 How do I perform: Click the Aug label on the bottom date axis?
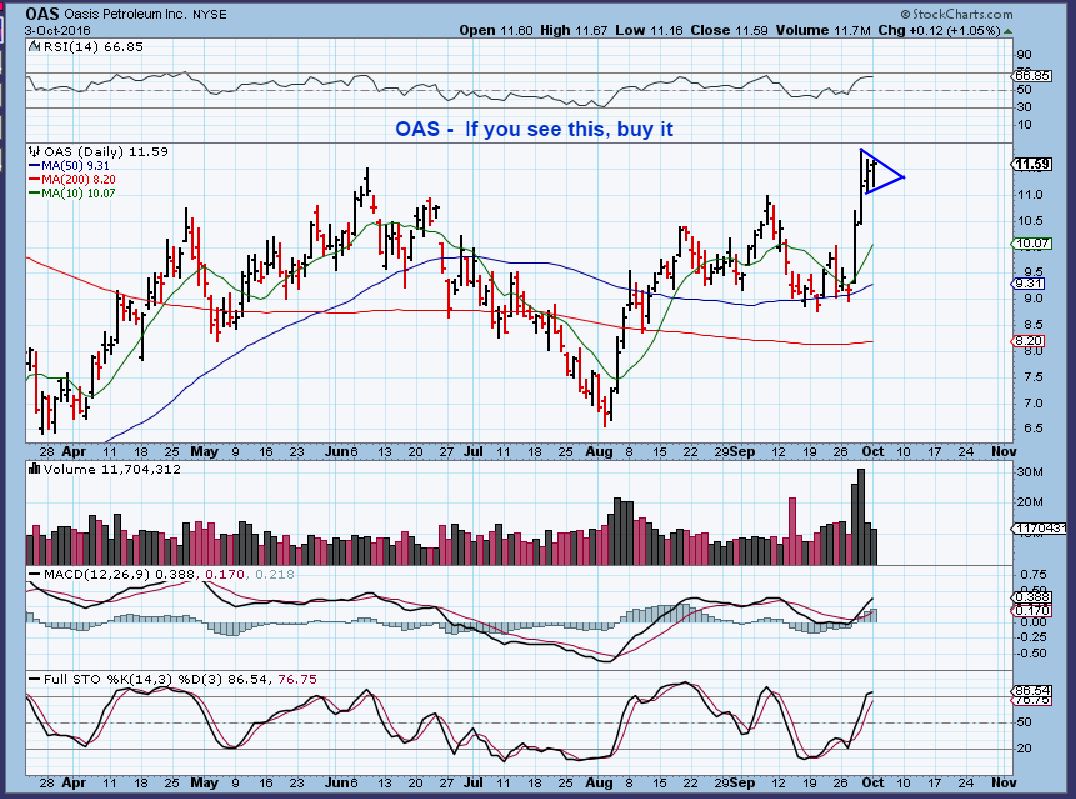pos(599,783)
